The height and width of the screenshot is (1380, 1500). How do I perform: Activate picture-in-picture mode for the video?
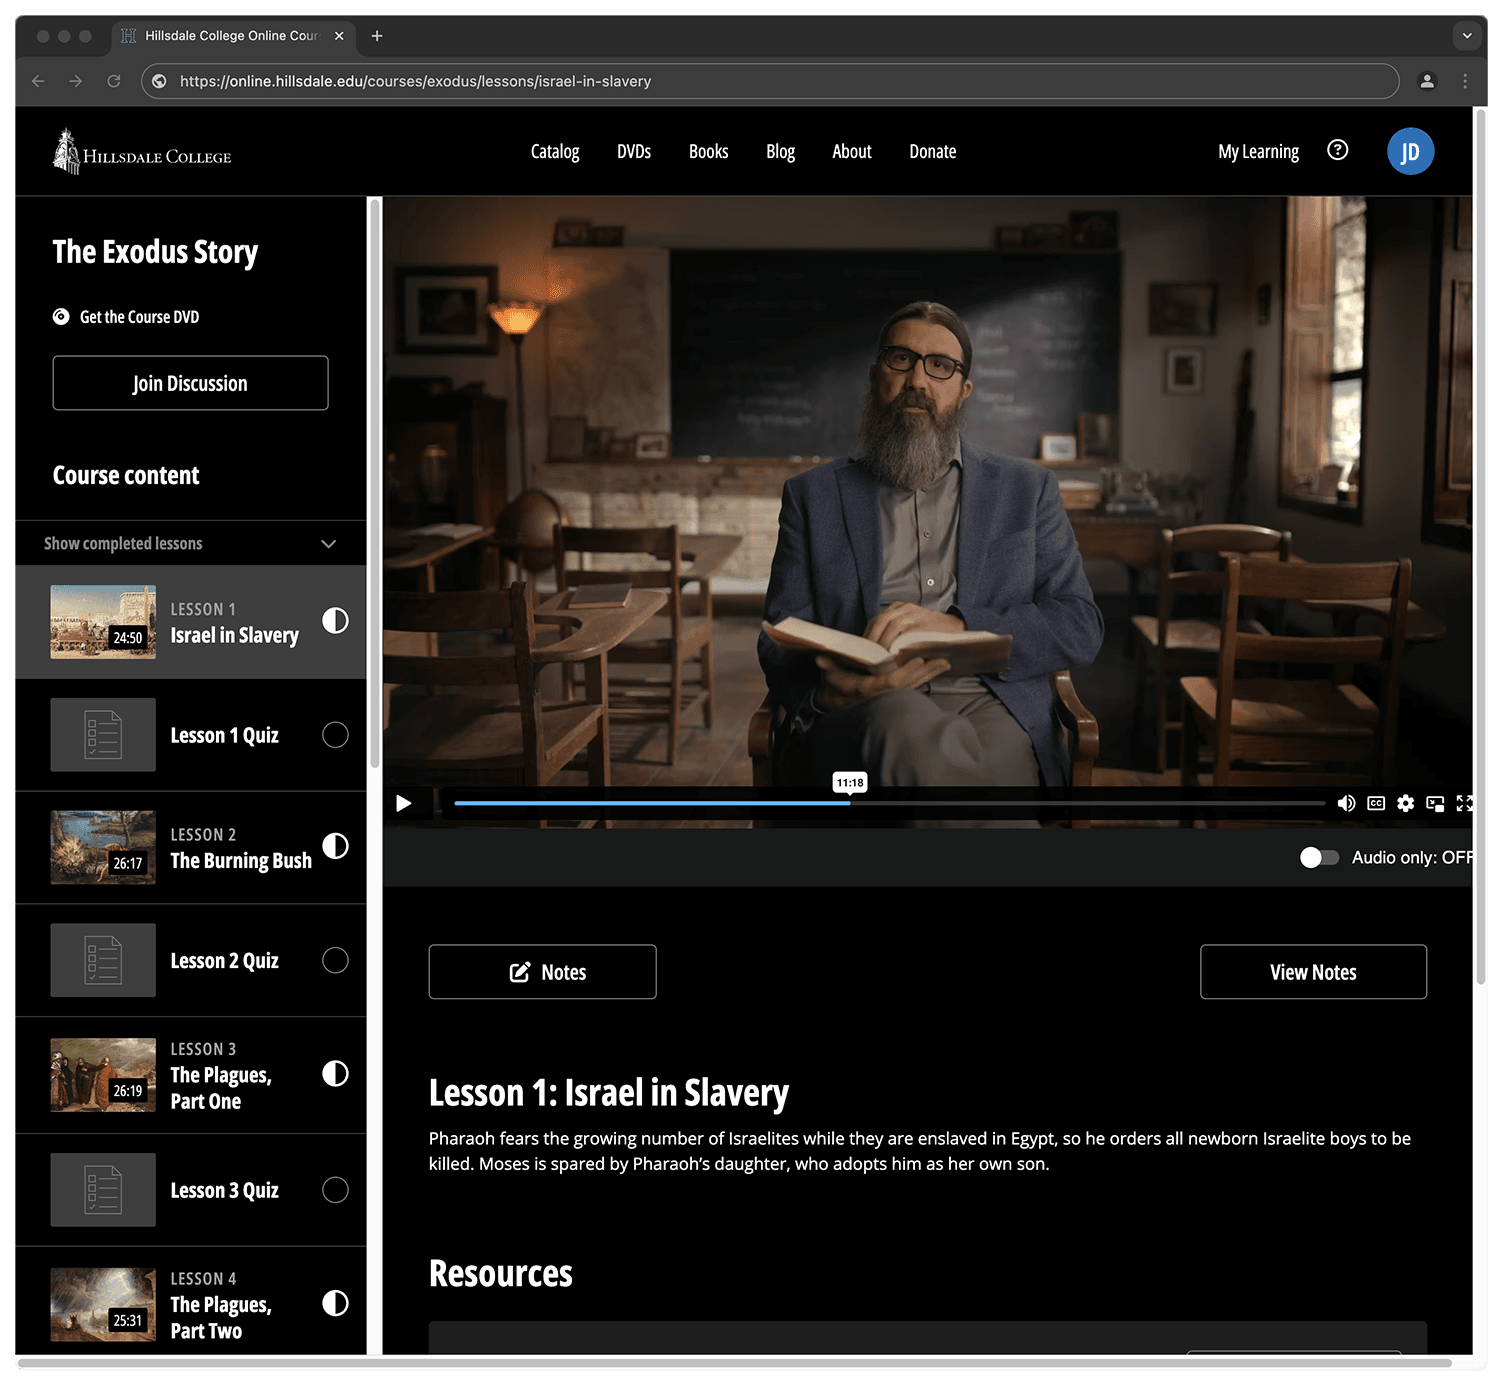[x=1436, y=803]
